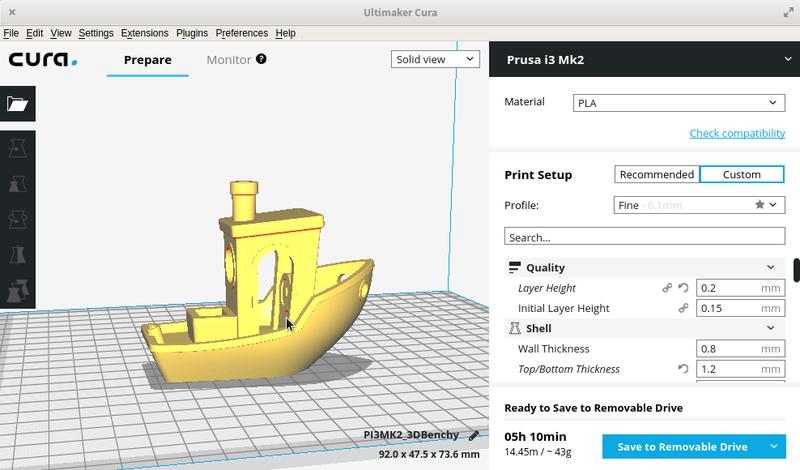The image size is (800, 470).
Task: Switch to the Monitor tab
Action: pyautogui.click(x=229, y=60)
